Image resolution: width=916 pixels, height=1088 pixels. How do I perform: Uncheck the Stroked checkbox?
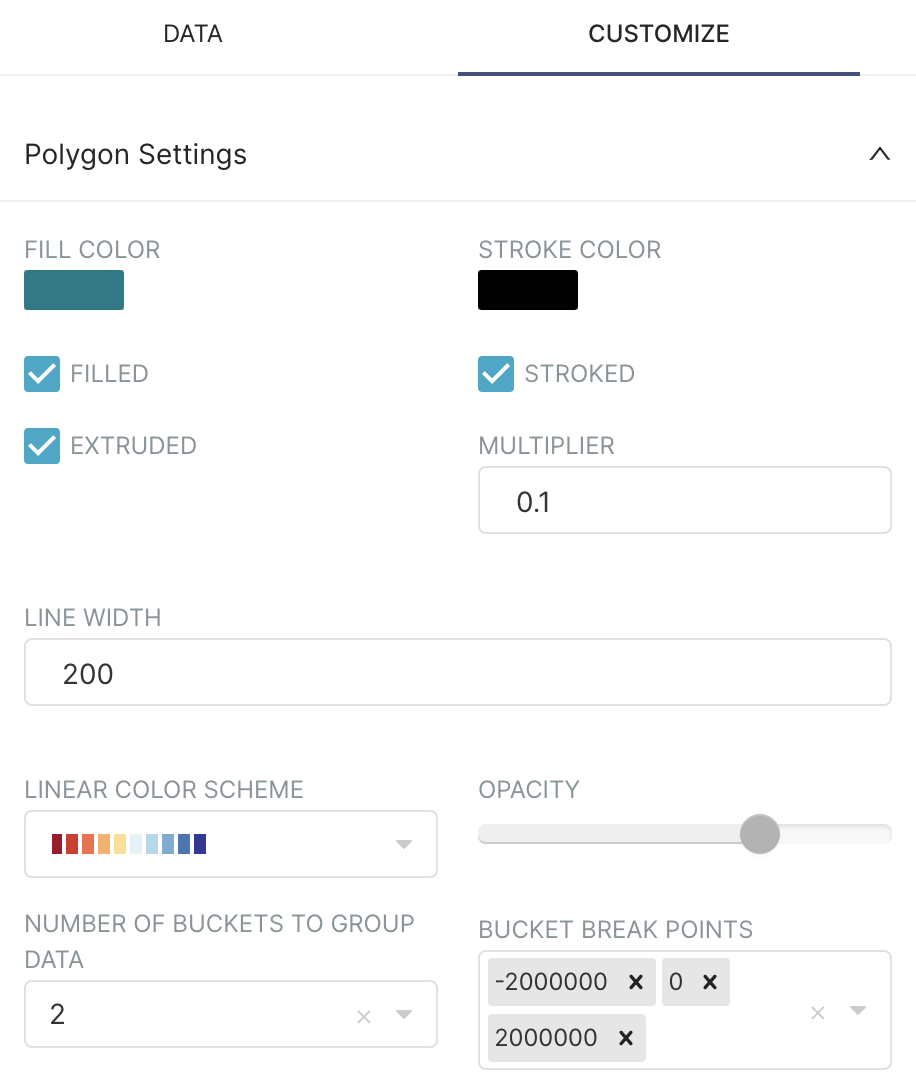tap(496, 374)
